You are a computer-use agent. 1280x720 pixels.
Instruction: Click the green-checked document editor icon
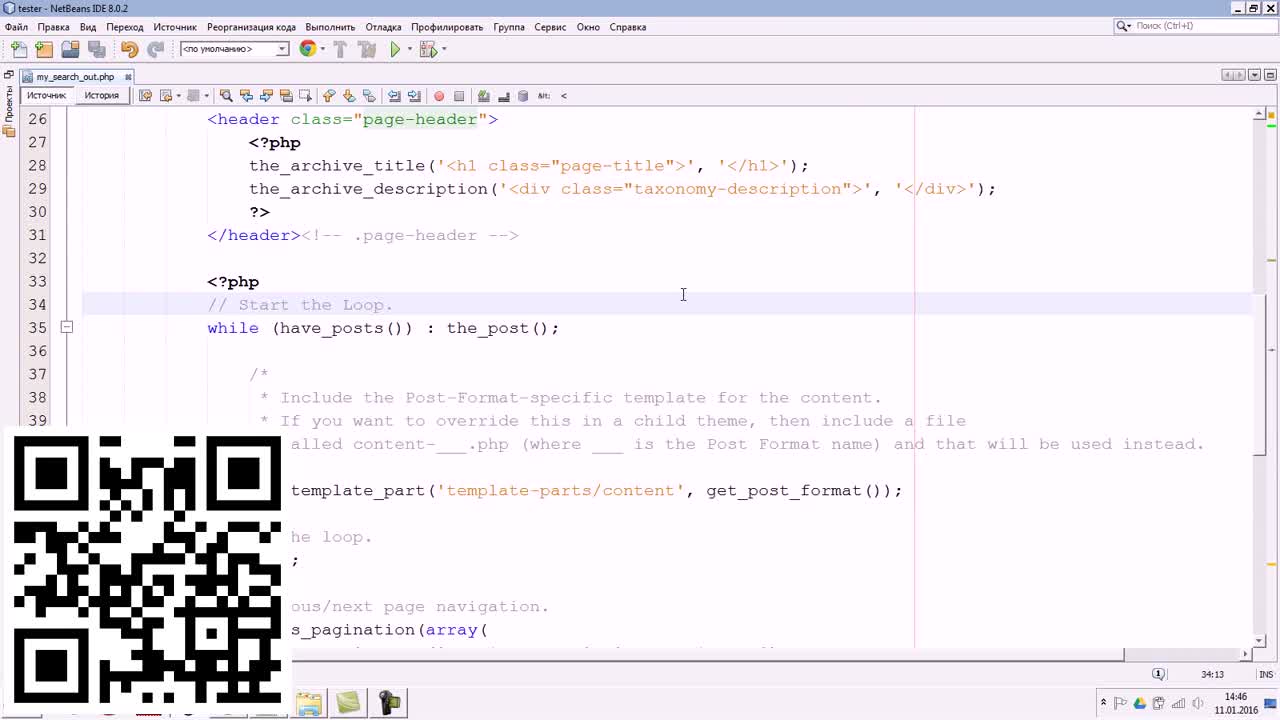(484, 96)
